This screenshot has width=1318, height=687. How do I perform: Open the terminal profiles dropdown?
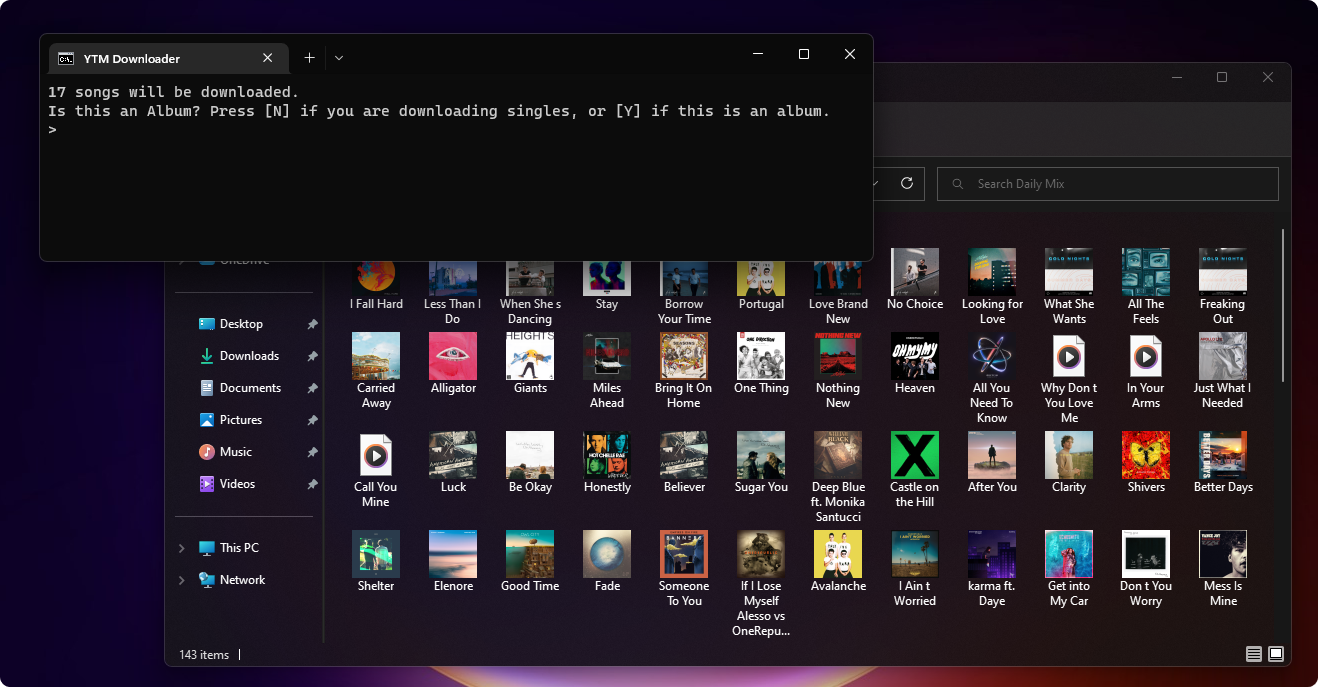point(339,58)
